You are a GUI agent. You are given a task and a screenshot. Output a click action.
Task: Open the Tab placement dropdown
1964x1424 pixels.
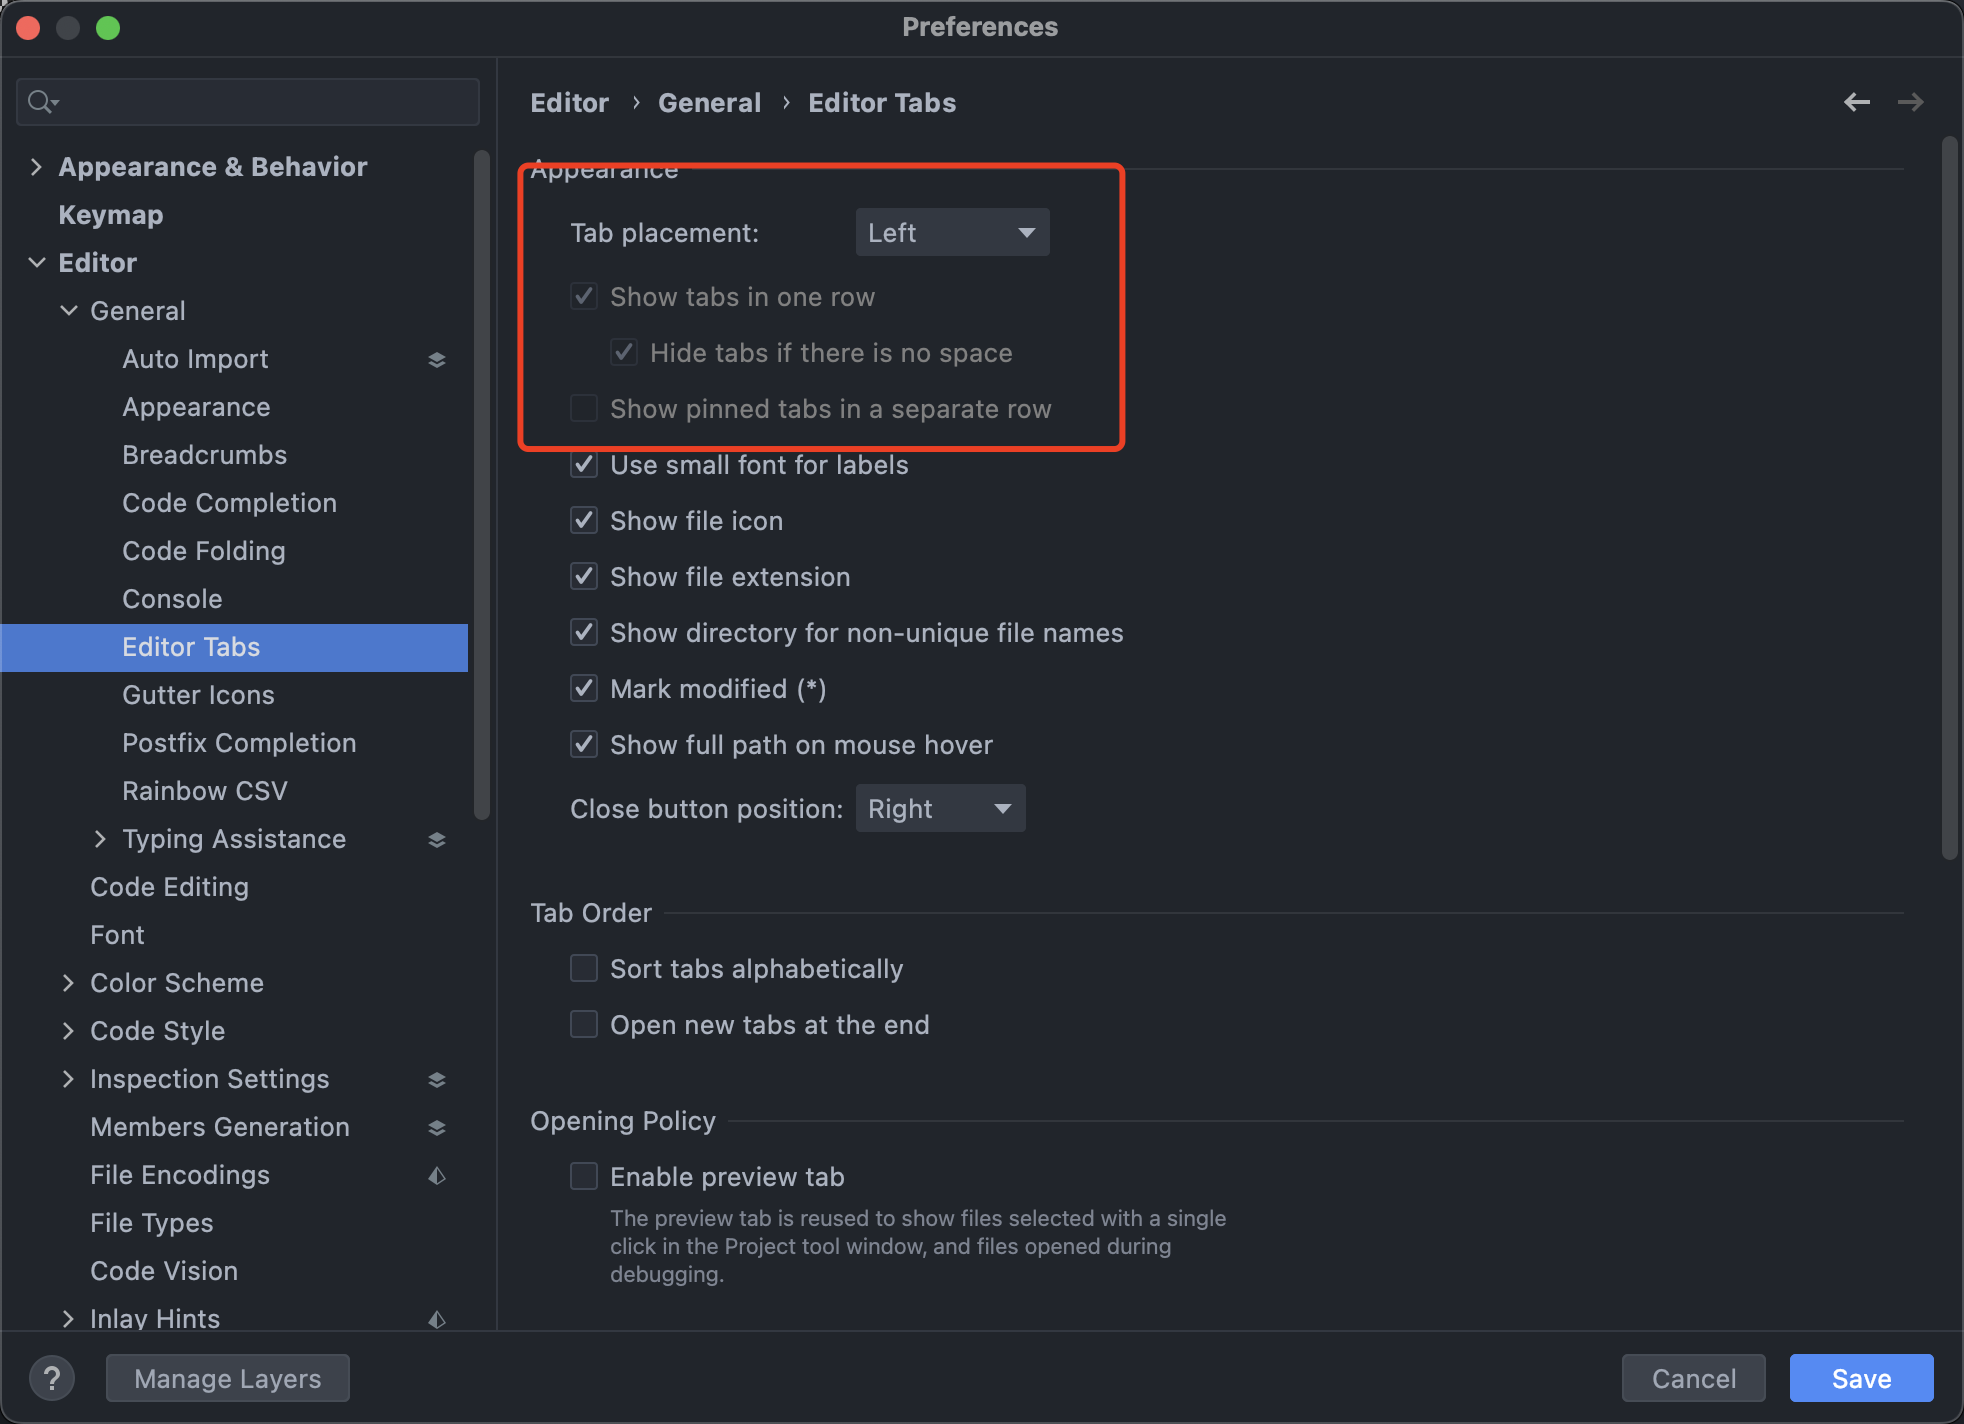(952, 233)
